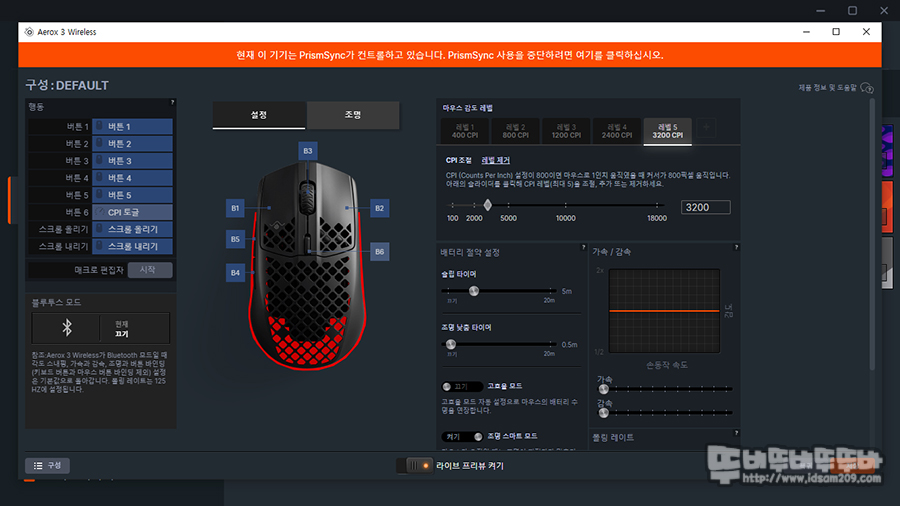Click the 제품 정보 및 도움말 link text
Viewport: 900px width, 506px height.
pyautogui.click(x=827, y=88)
